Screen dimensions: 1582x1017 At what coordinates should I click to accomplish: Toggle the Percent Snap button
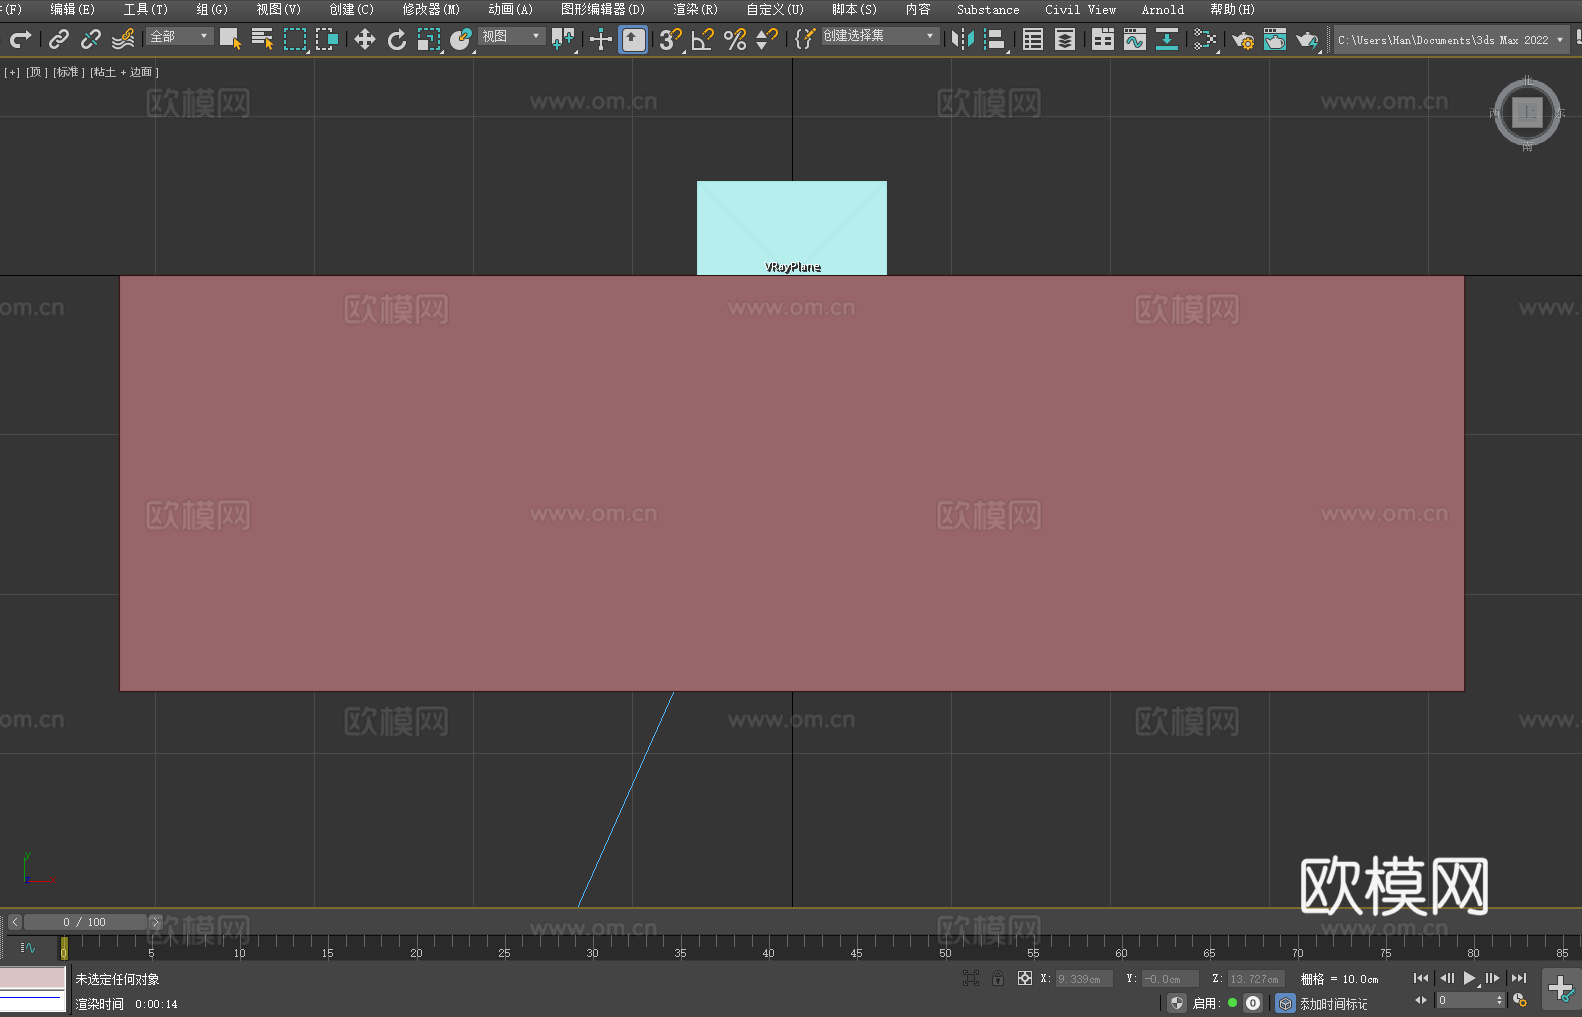[735, 39]
